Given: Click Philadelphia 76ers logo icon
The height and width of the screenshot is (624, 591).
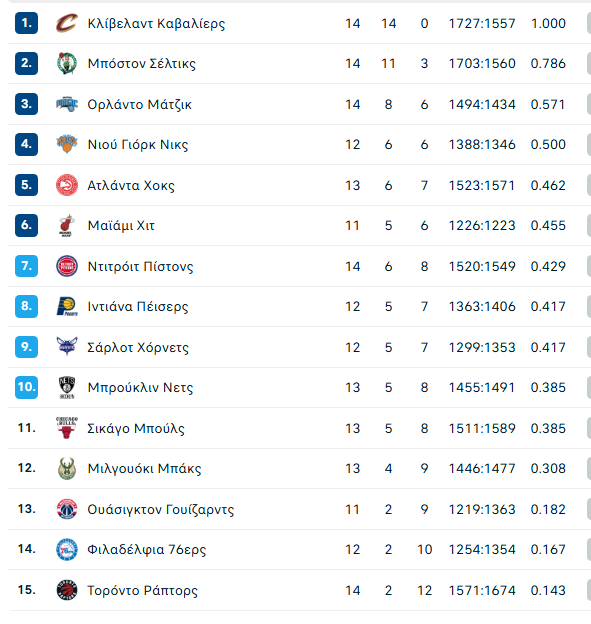Looking at the screenshot, I should (66, 550).
